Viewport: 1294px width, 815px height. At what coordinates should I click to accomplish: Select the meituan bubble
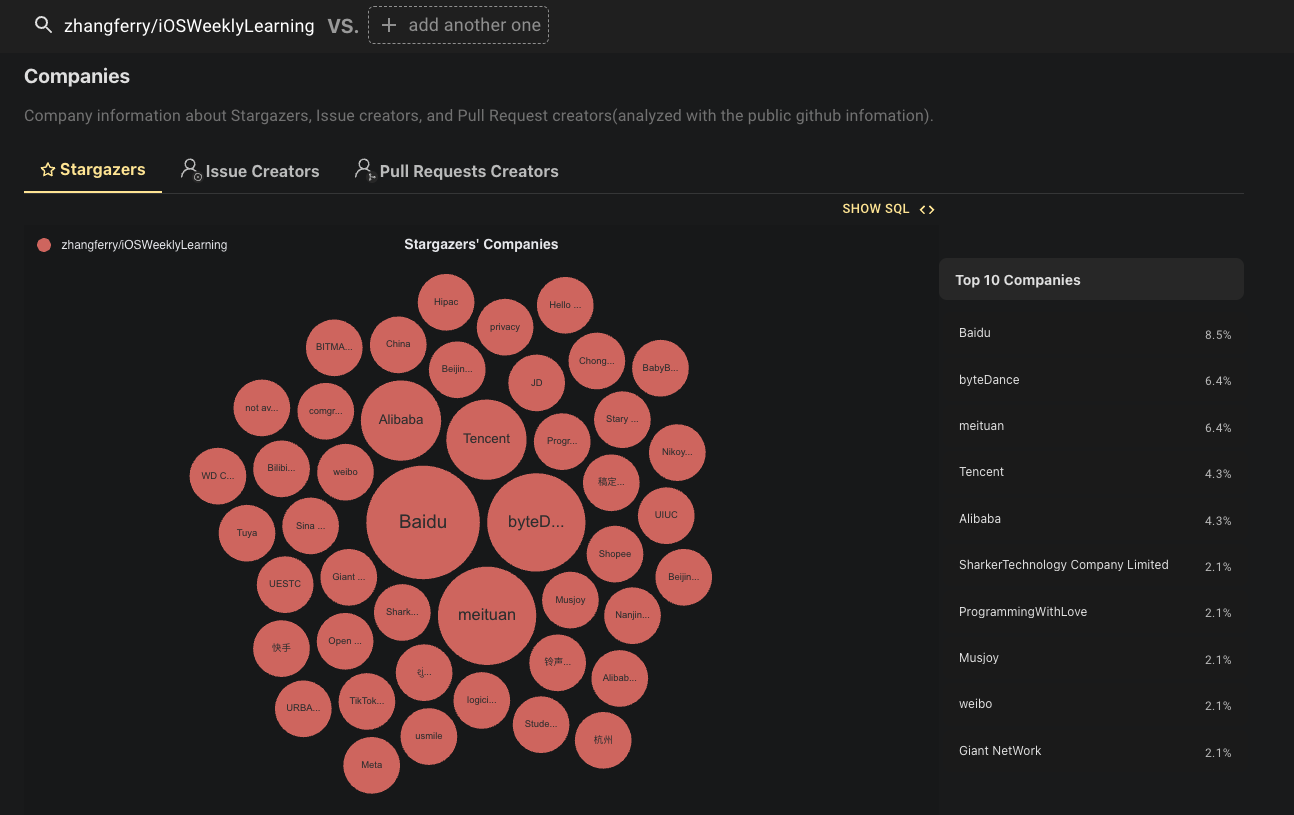point(487,615)
